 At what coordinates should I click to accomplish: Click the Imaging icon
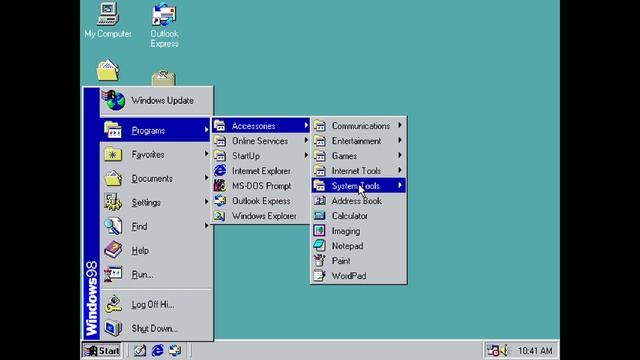(320, 231)
